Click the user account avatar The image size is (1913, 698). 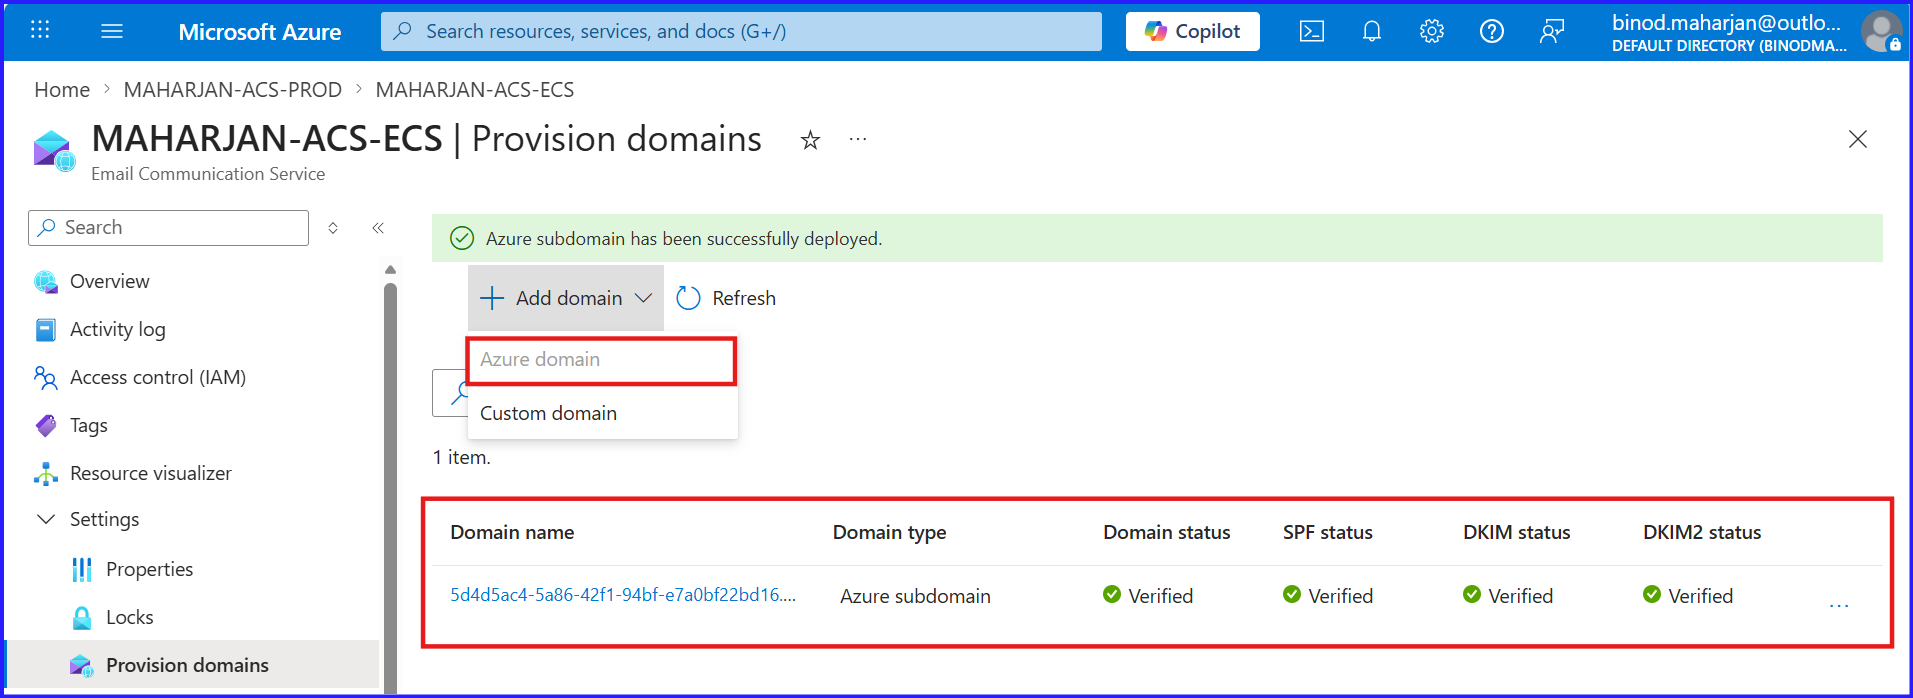point(1881,31)
